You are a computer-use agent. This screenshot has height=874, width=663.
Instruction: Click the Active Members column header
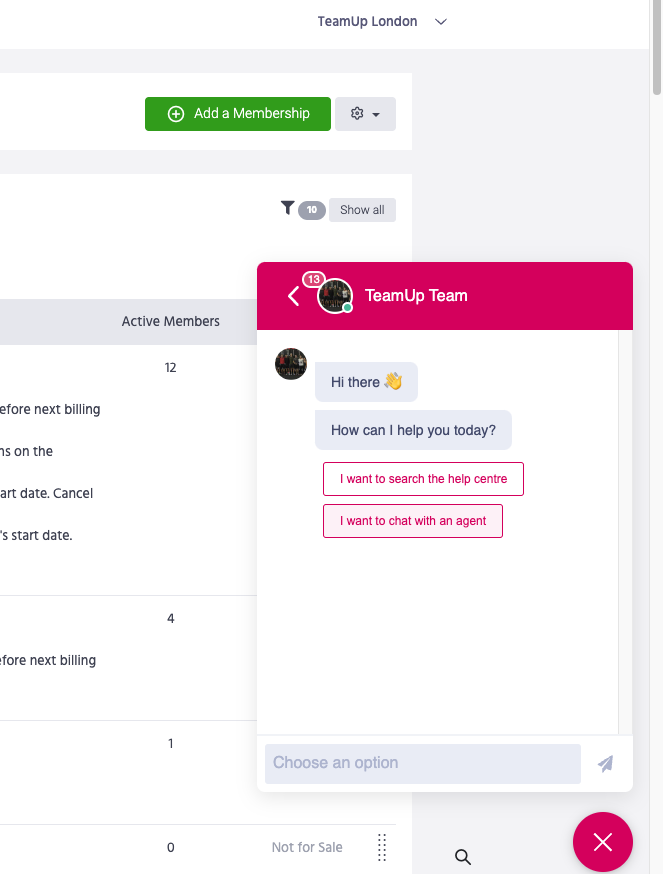pos(170,321)
